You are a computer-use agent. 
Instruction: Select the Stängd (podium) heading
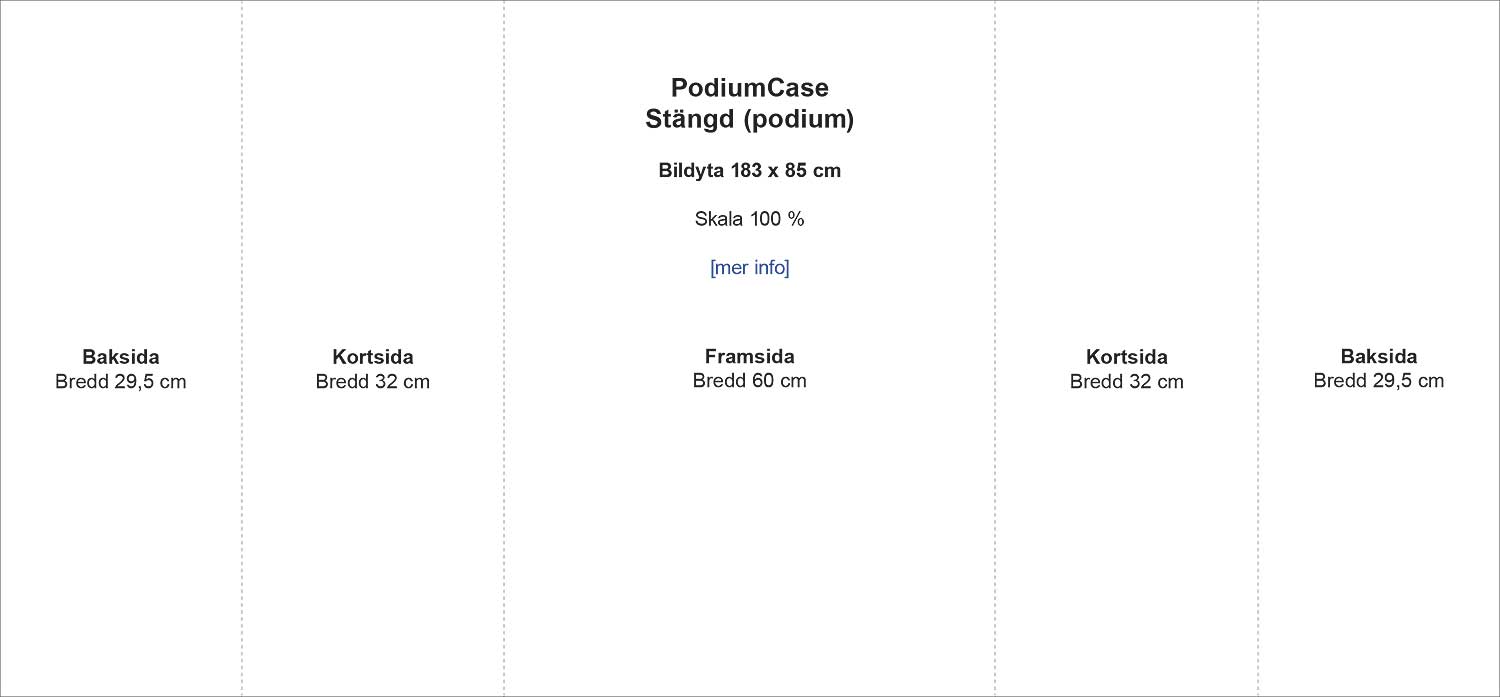tap(749, 120)
